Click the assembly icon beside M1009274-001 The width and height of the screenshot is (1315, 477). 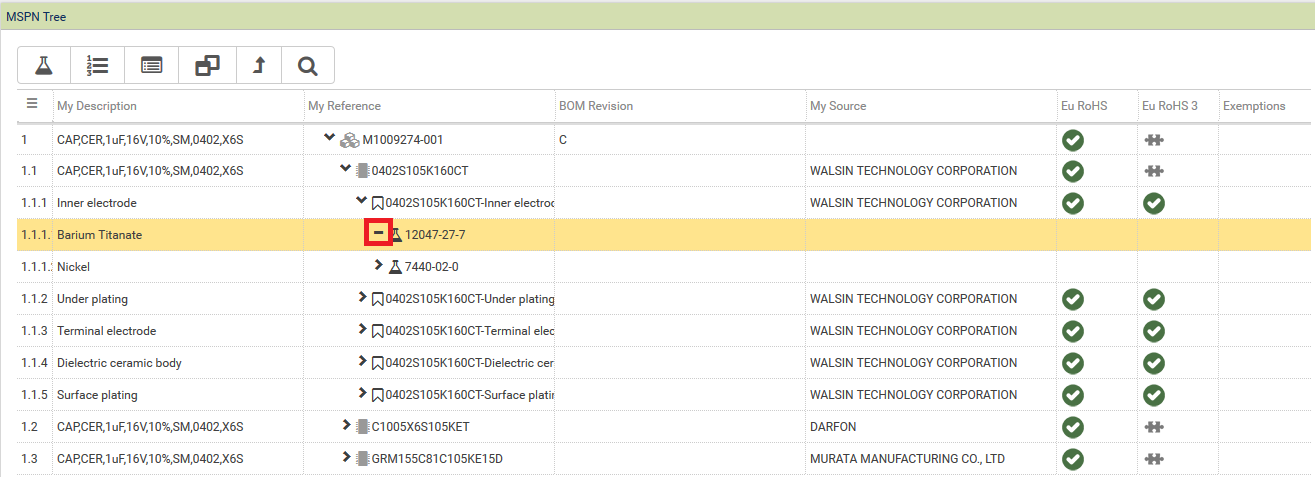[349, 139]
